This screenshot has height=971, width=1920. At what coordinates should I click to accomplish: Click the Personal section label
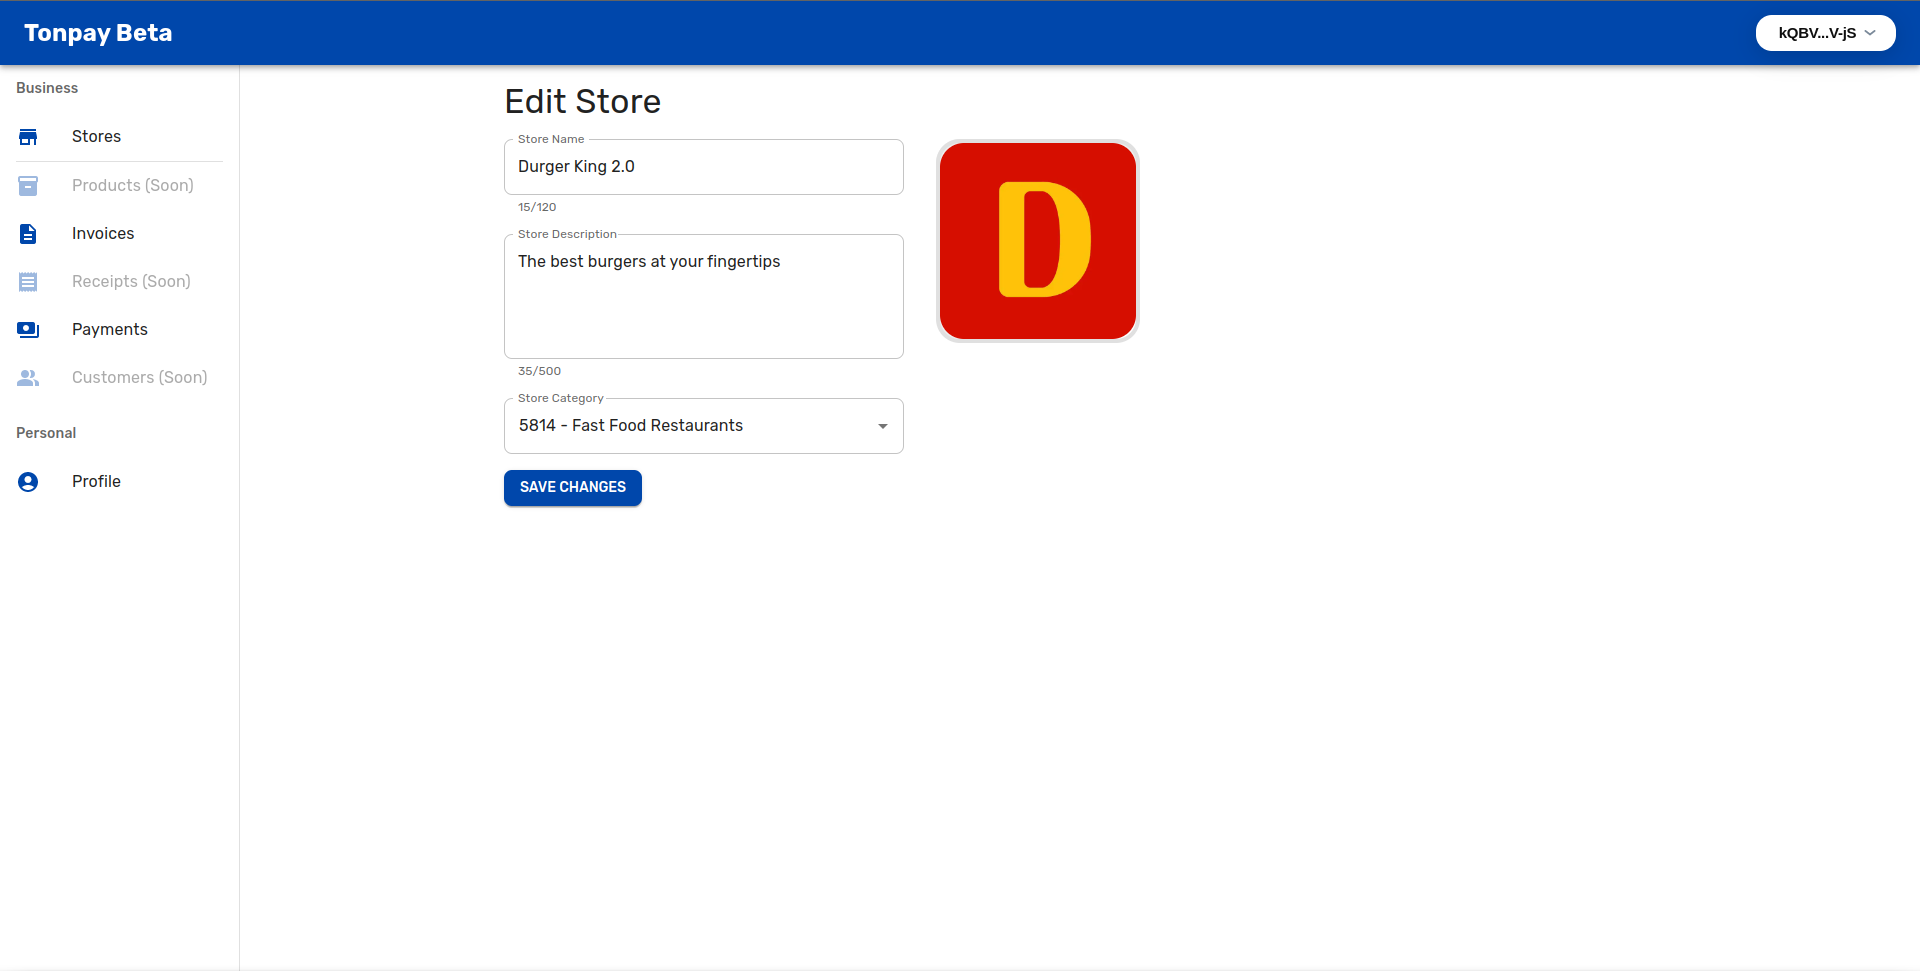tap(46, 433)
